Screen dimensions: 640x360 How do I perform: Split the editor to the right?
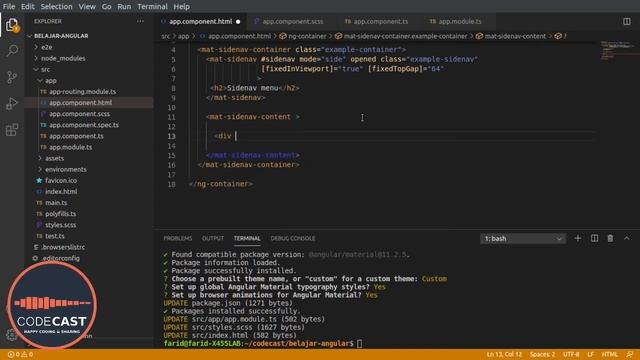(627, 21)
